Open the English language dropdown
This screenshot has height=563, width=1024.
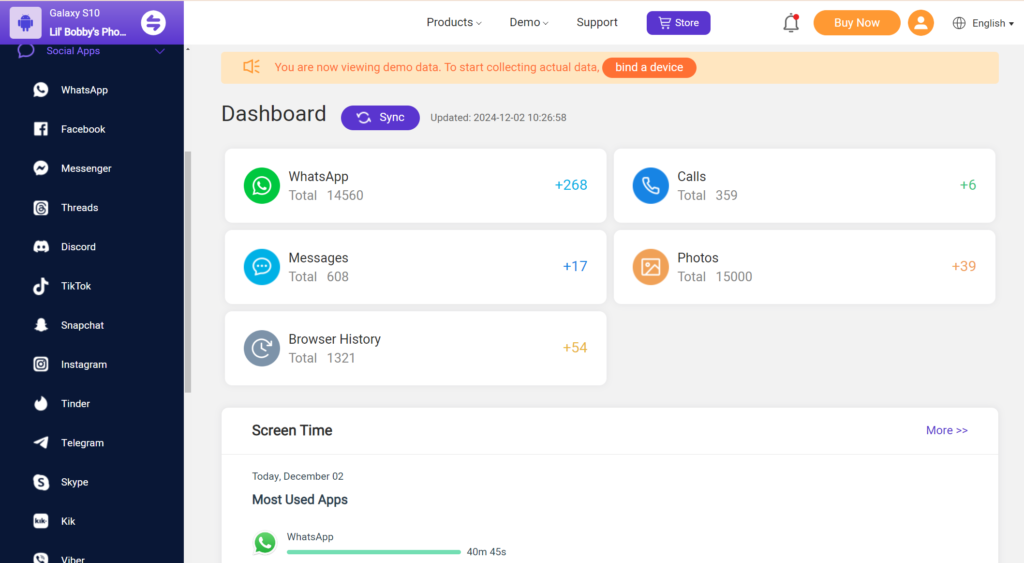(983, 23)
